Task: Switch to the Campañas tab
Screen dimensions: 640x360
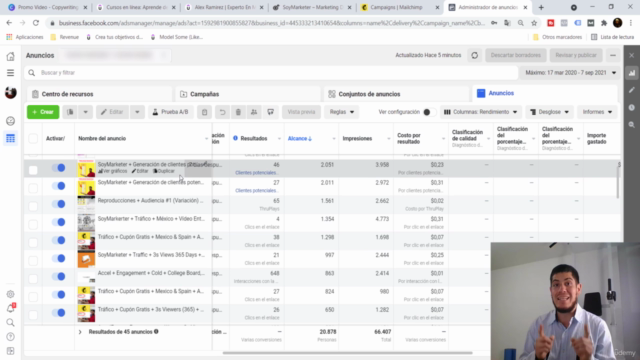Action: pyautogui.click(x=248, y=94)
